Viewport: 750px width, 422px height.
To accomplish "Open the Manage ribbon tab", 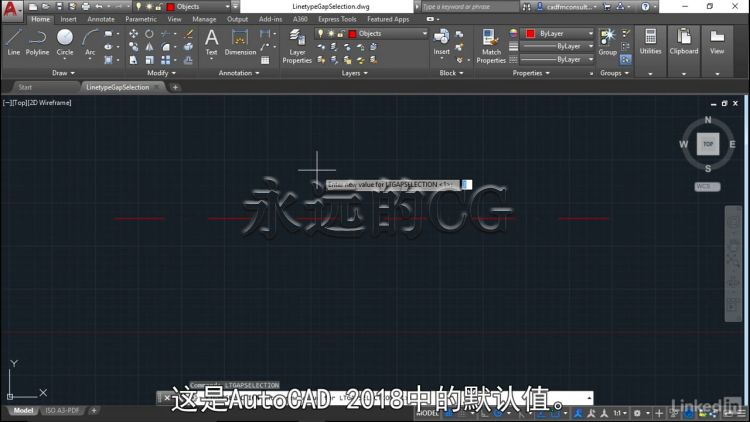I will pos(204,19).
